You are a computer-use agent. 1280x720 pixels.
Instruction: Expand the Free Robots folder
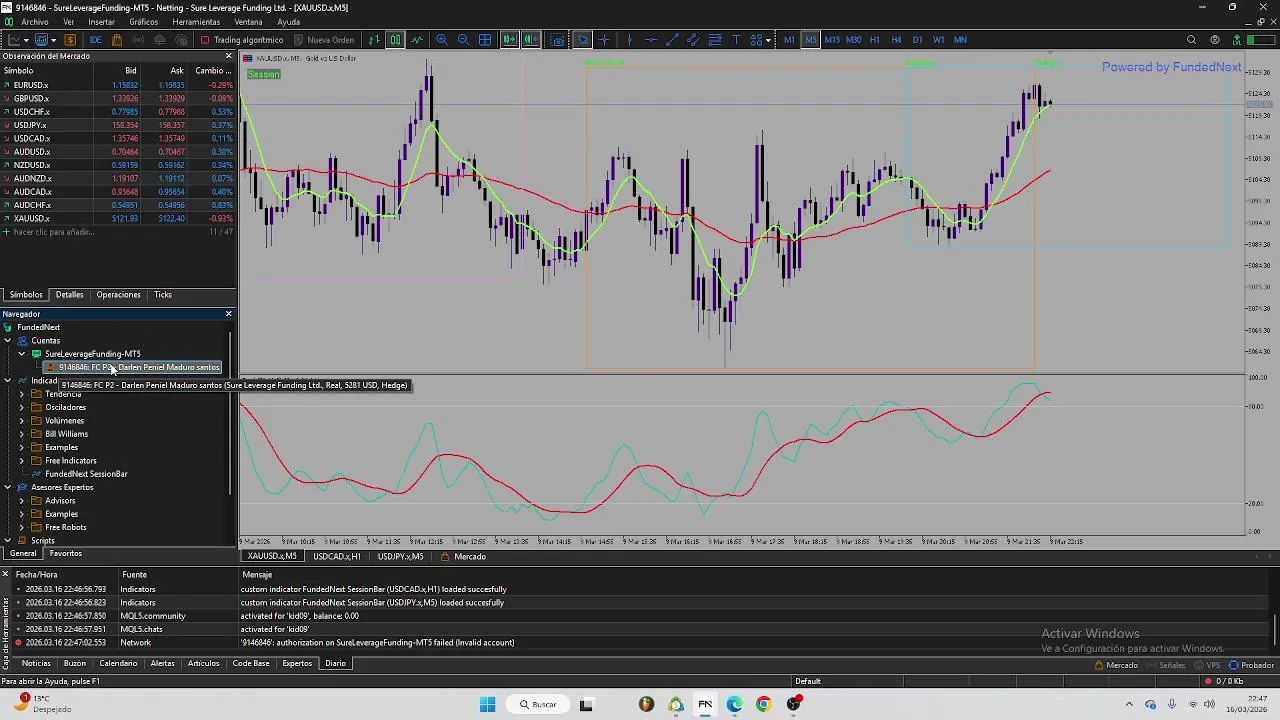22,527
